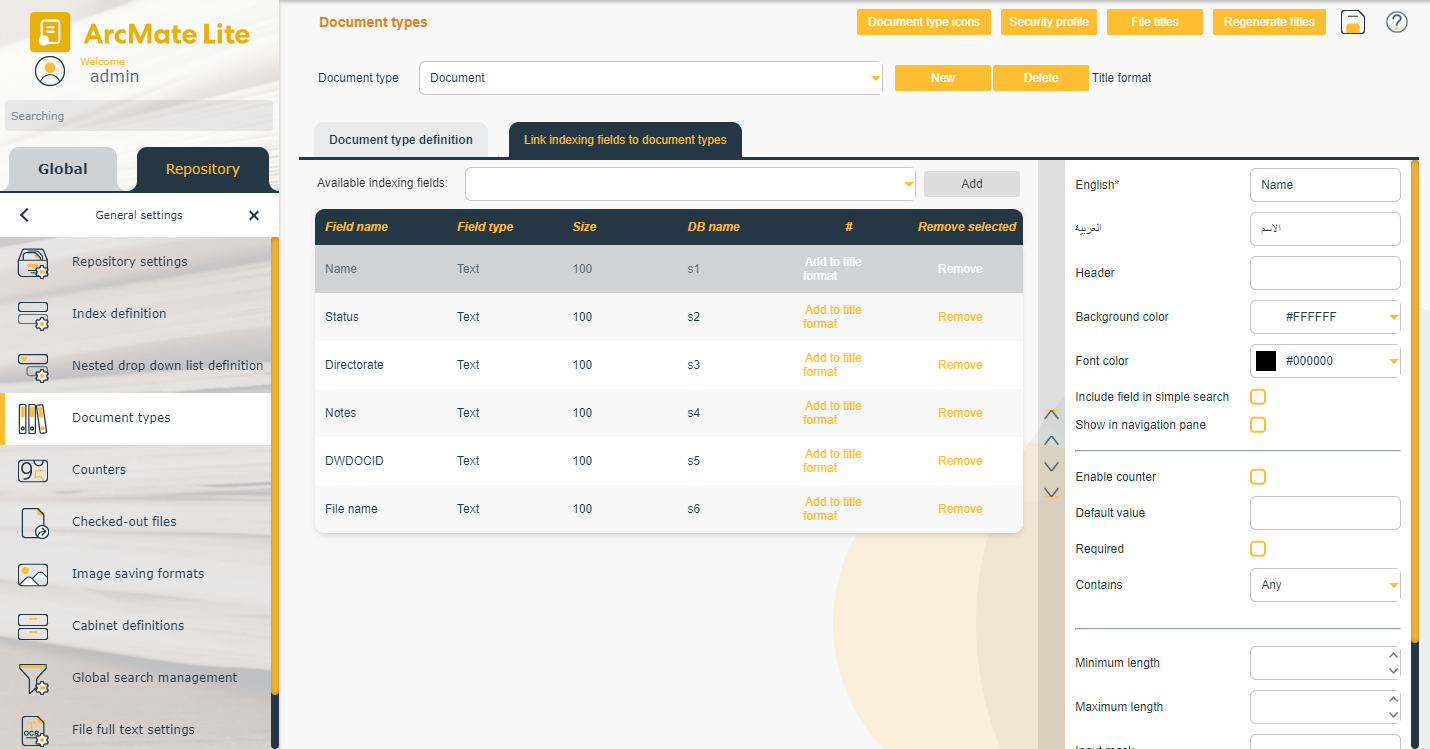Viewport: 1430px width, 749px height.
Task: Open the help question mark icon
Action: point(1397,22)
